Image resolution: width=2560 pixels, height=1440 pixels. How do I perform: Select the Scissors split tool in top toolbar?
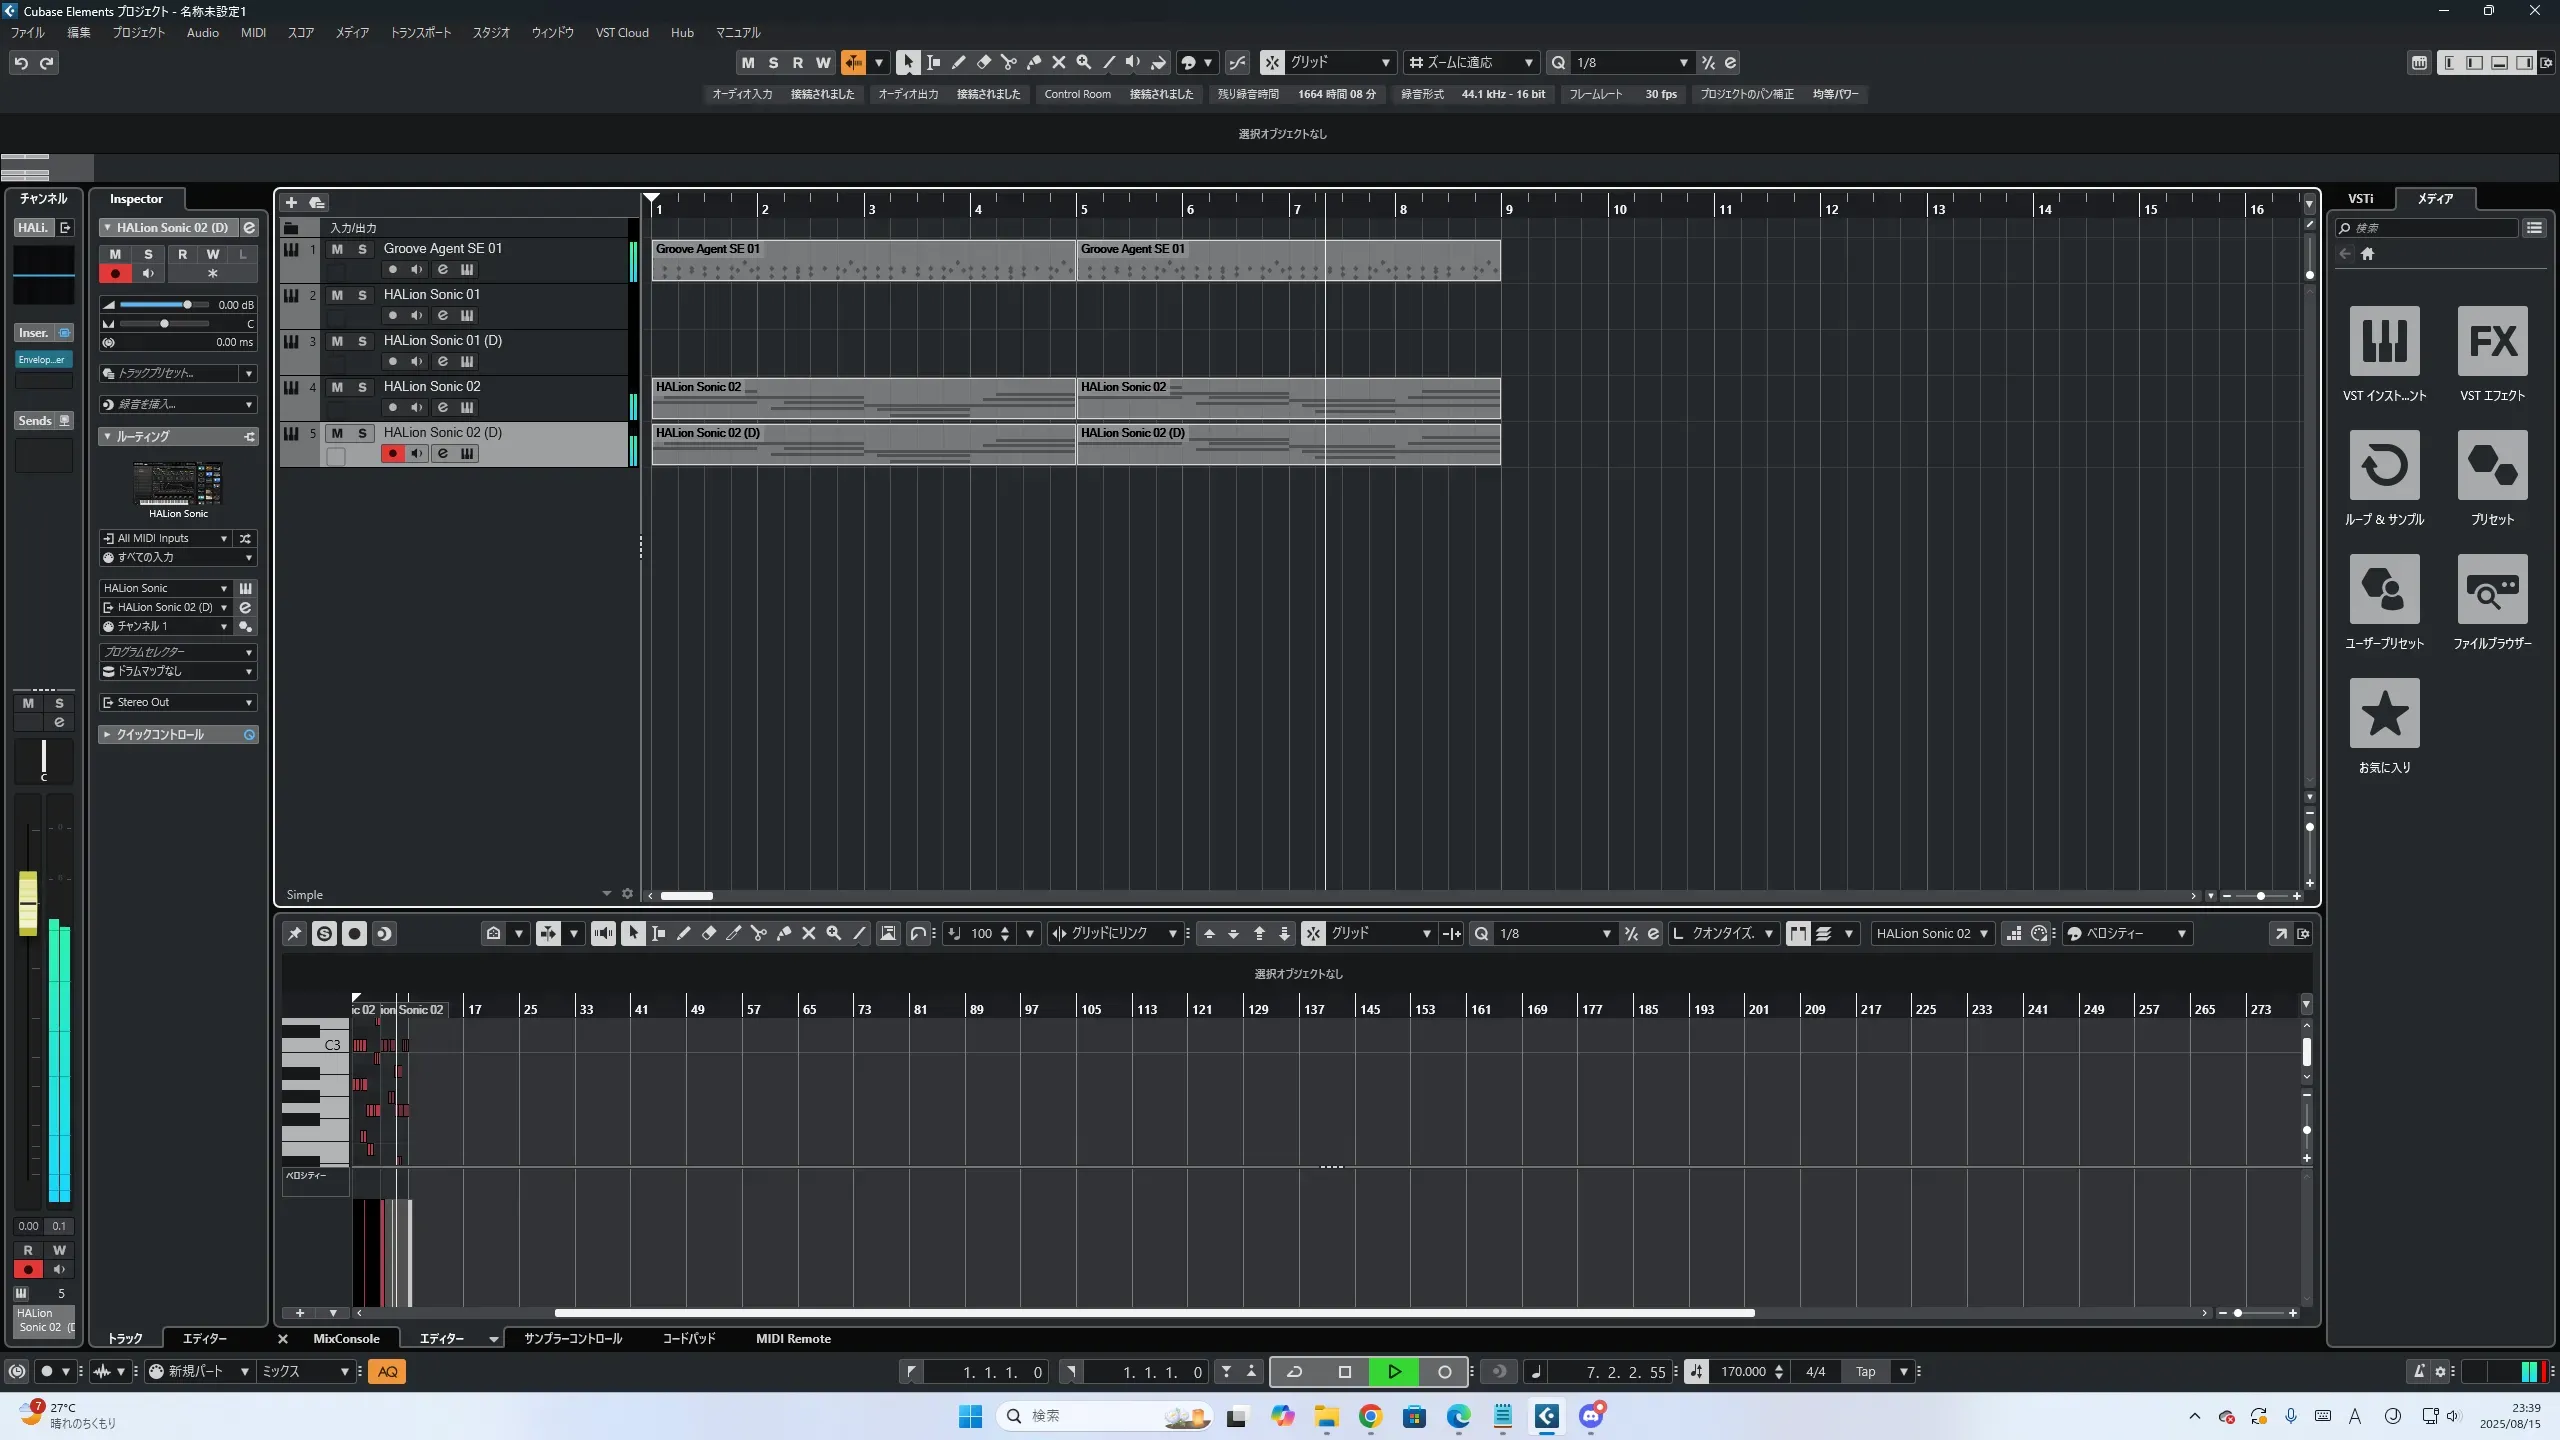tap(1008, 63)
